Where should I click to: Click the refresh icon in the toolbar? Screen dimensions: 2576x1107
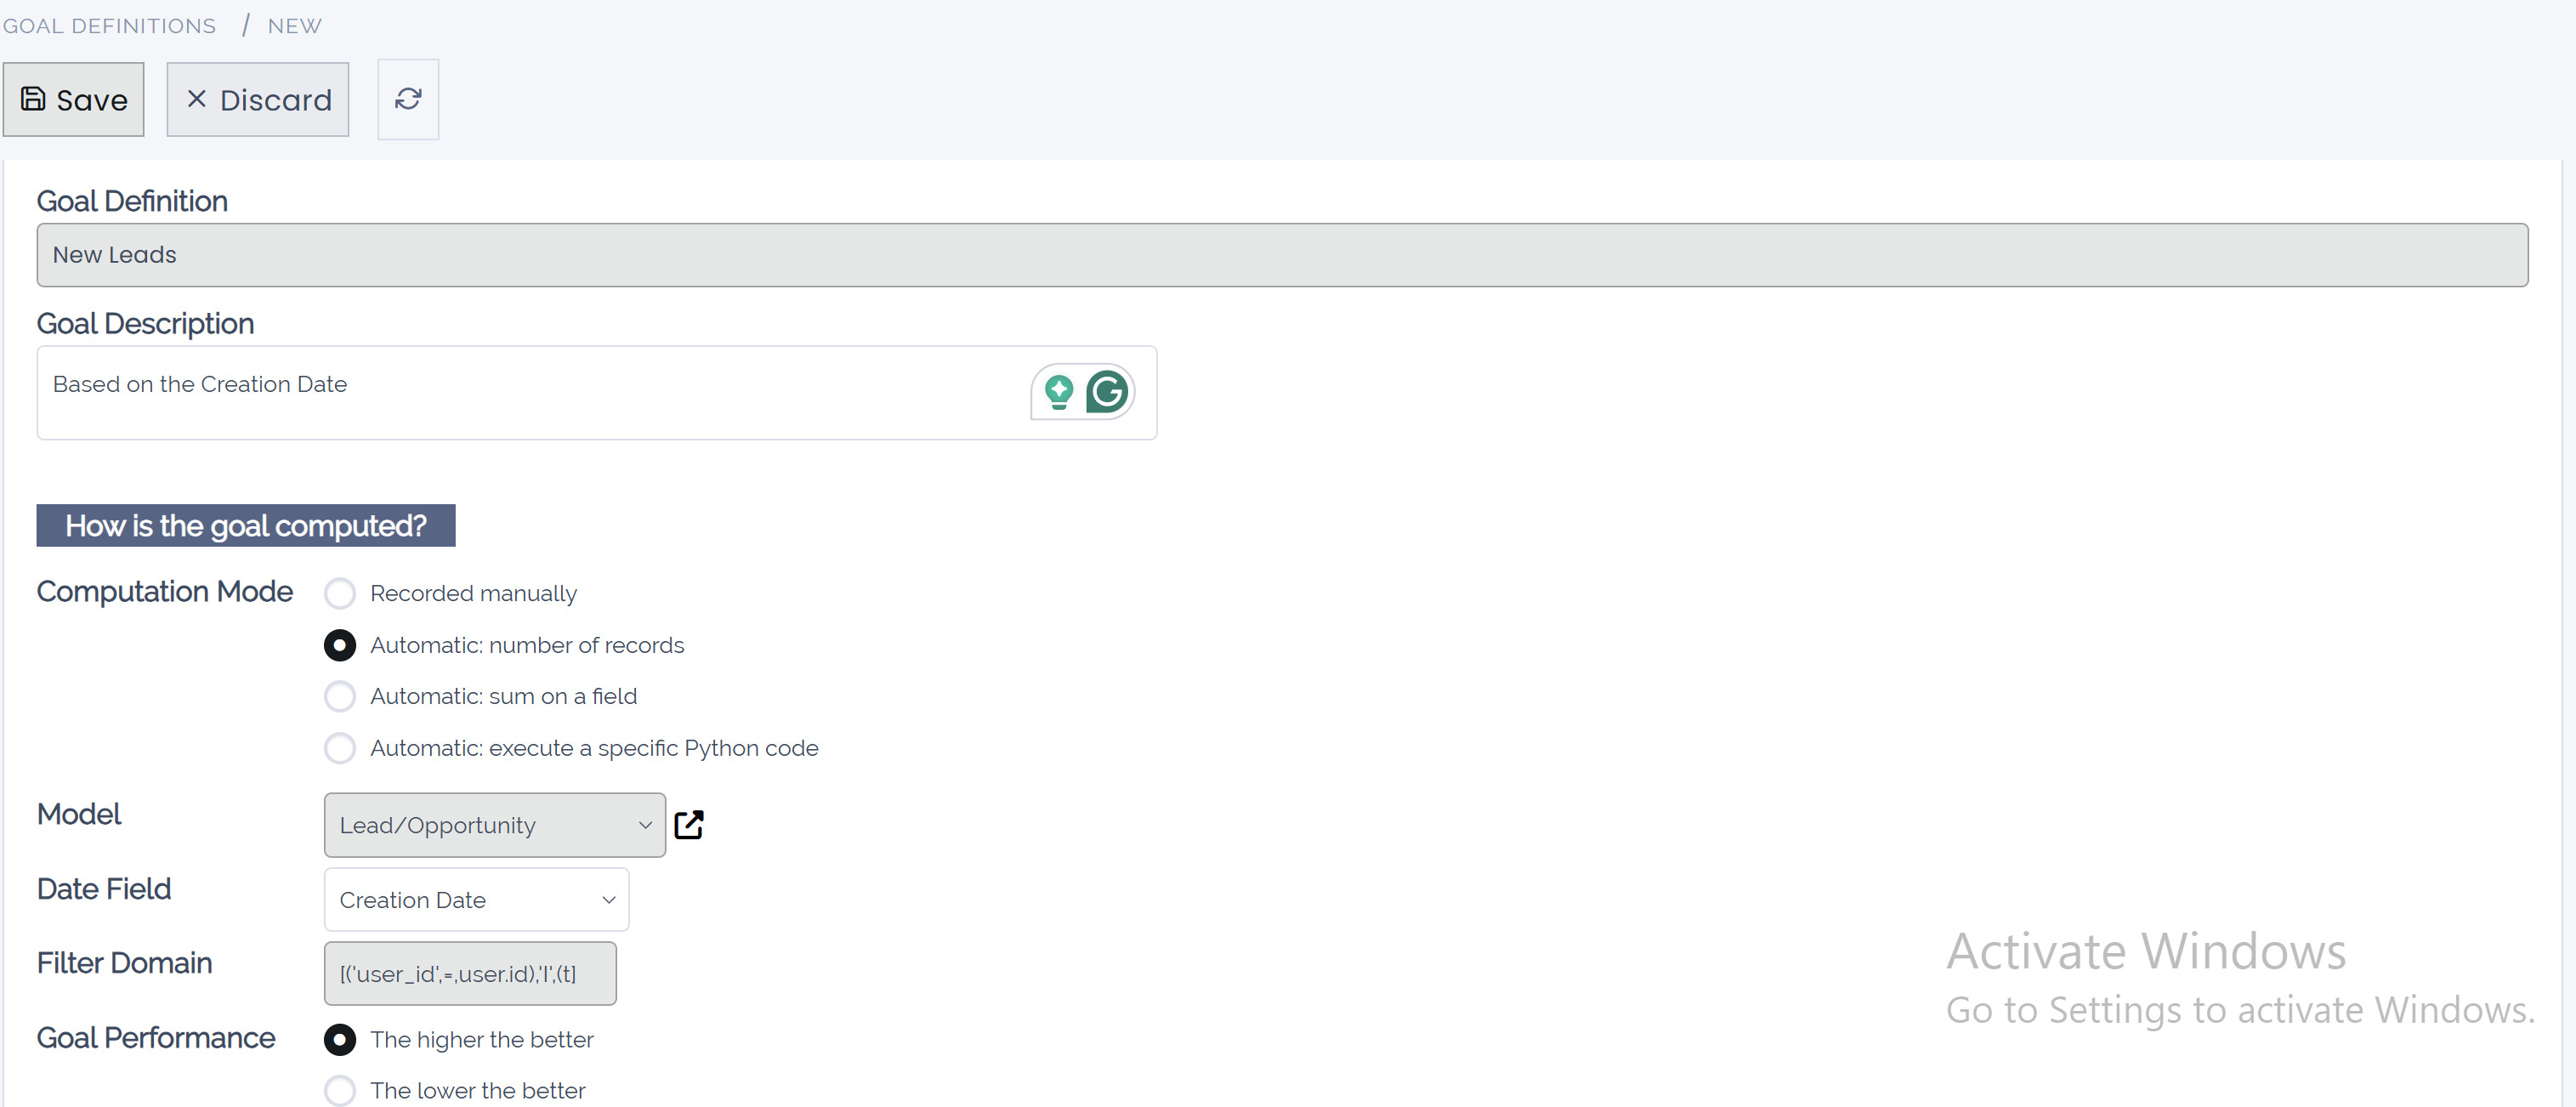pos(408,99)
